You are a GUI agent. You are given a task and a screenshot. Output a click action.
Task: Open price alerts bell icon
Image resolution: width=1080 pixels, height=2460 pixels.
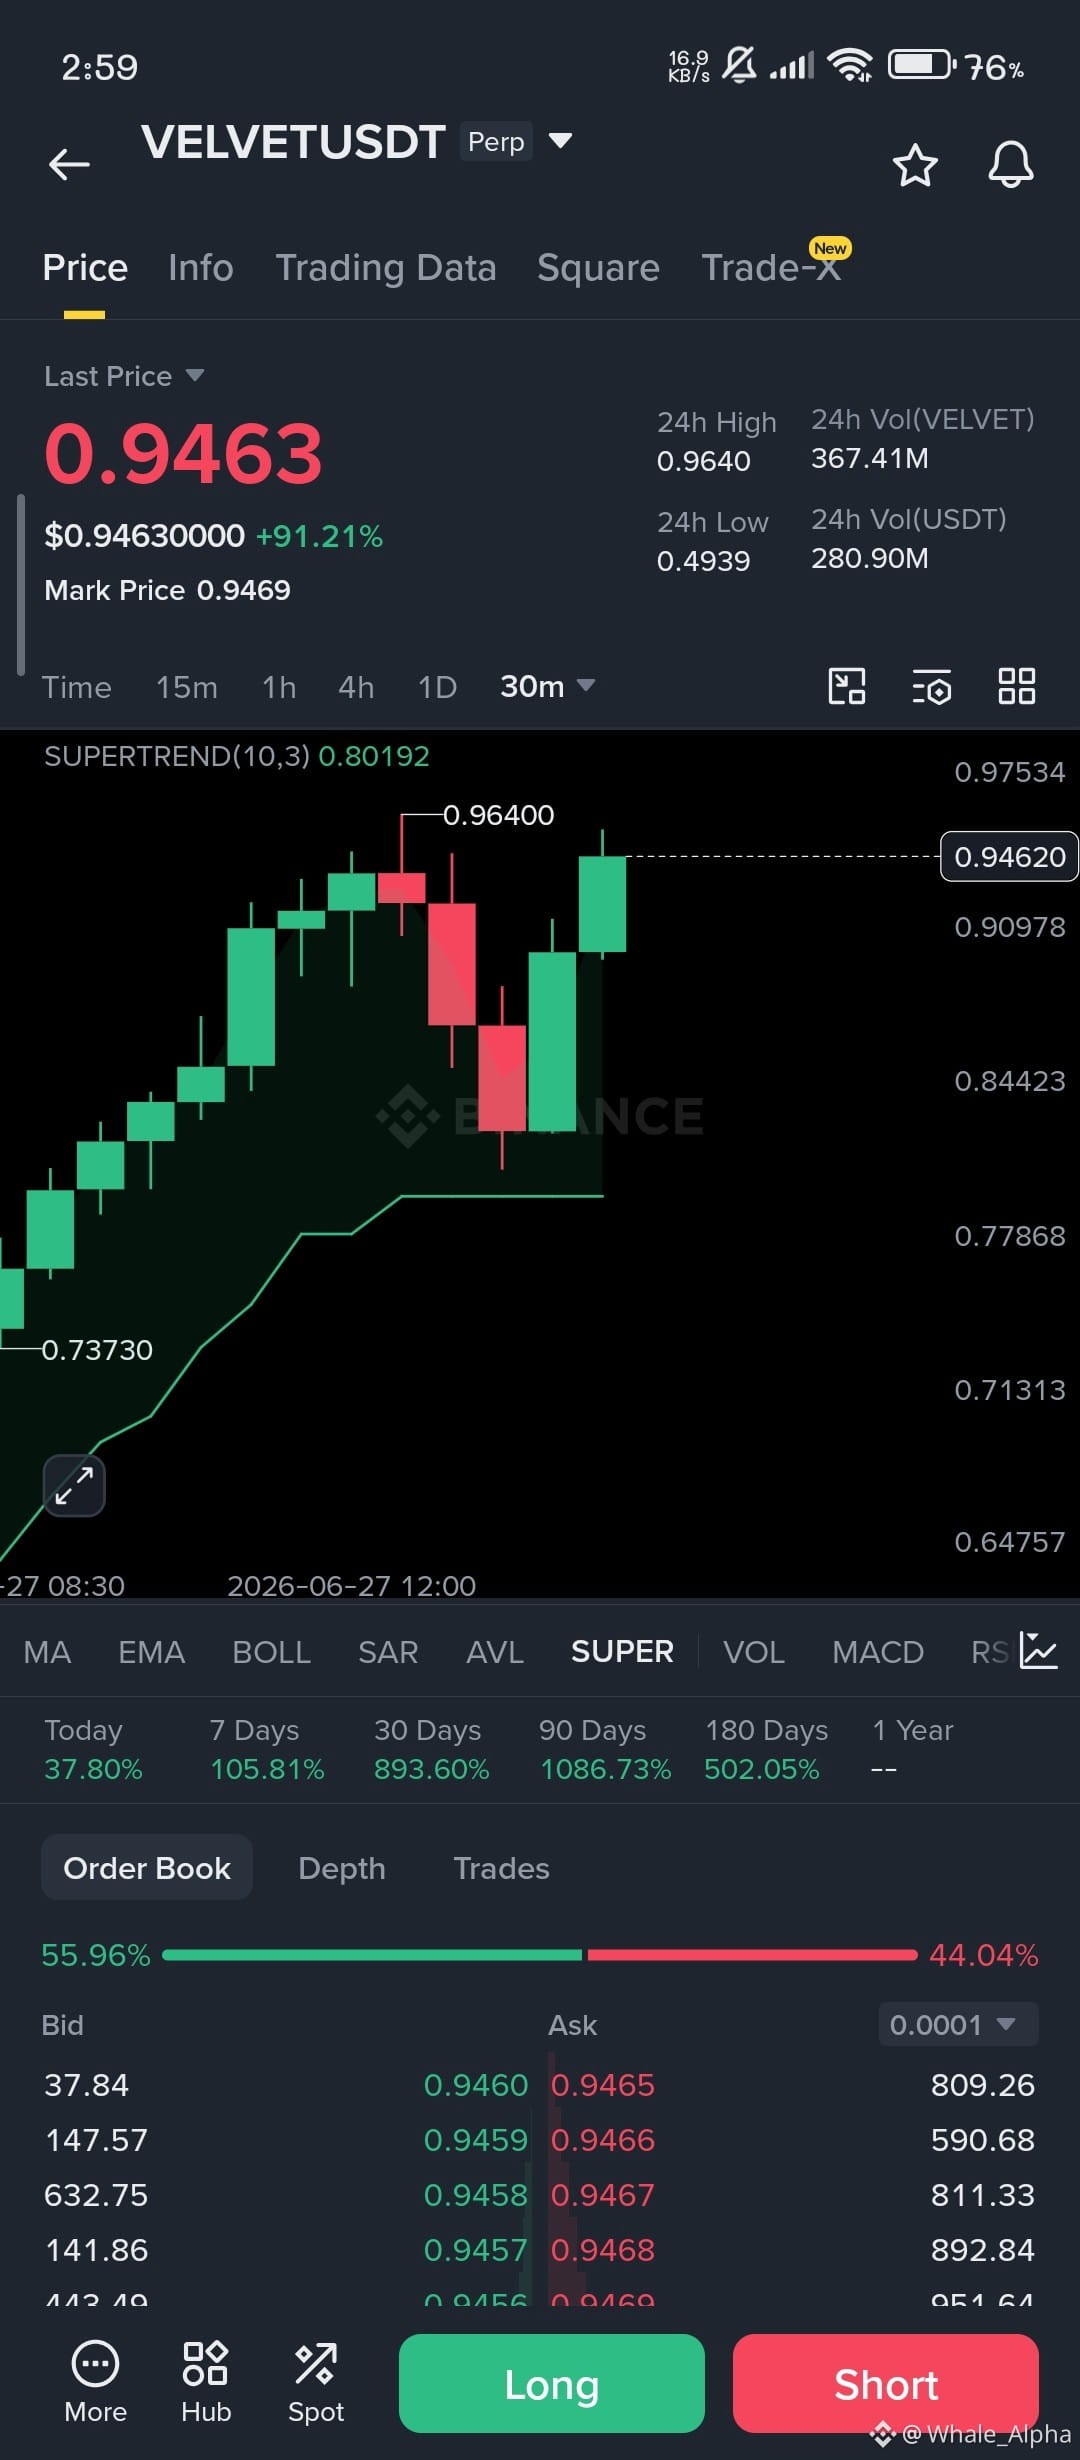click(x=1011, y=165)
